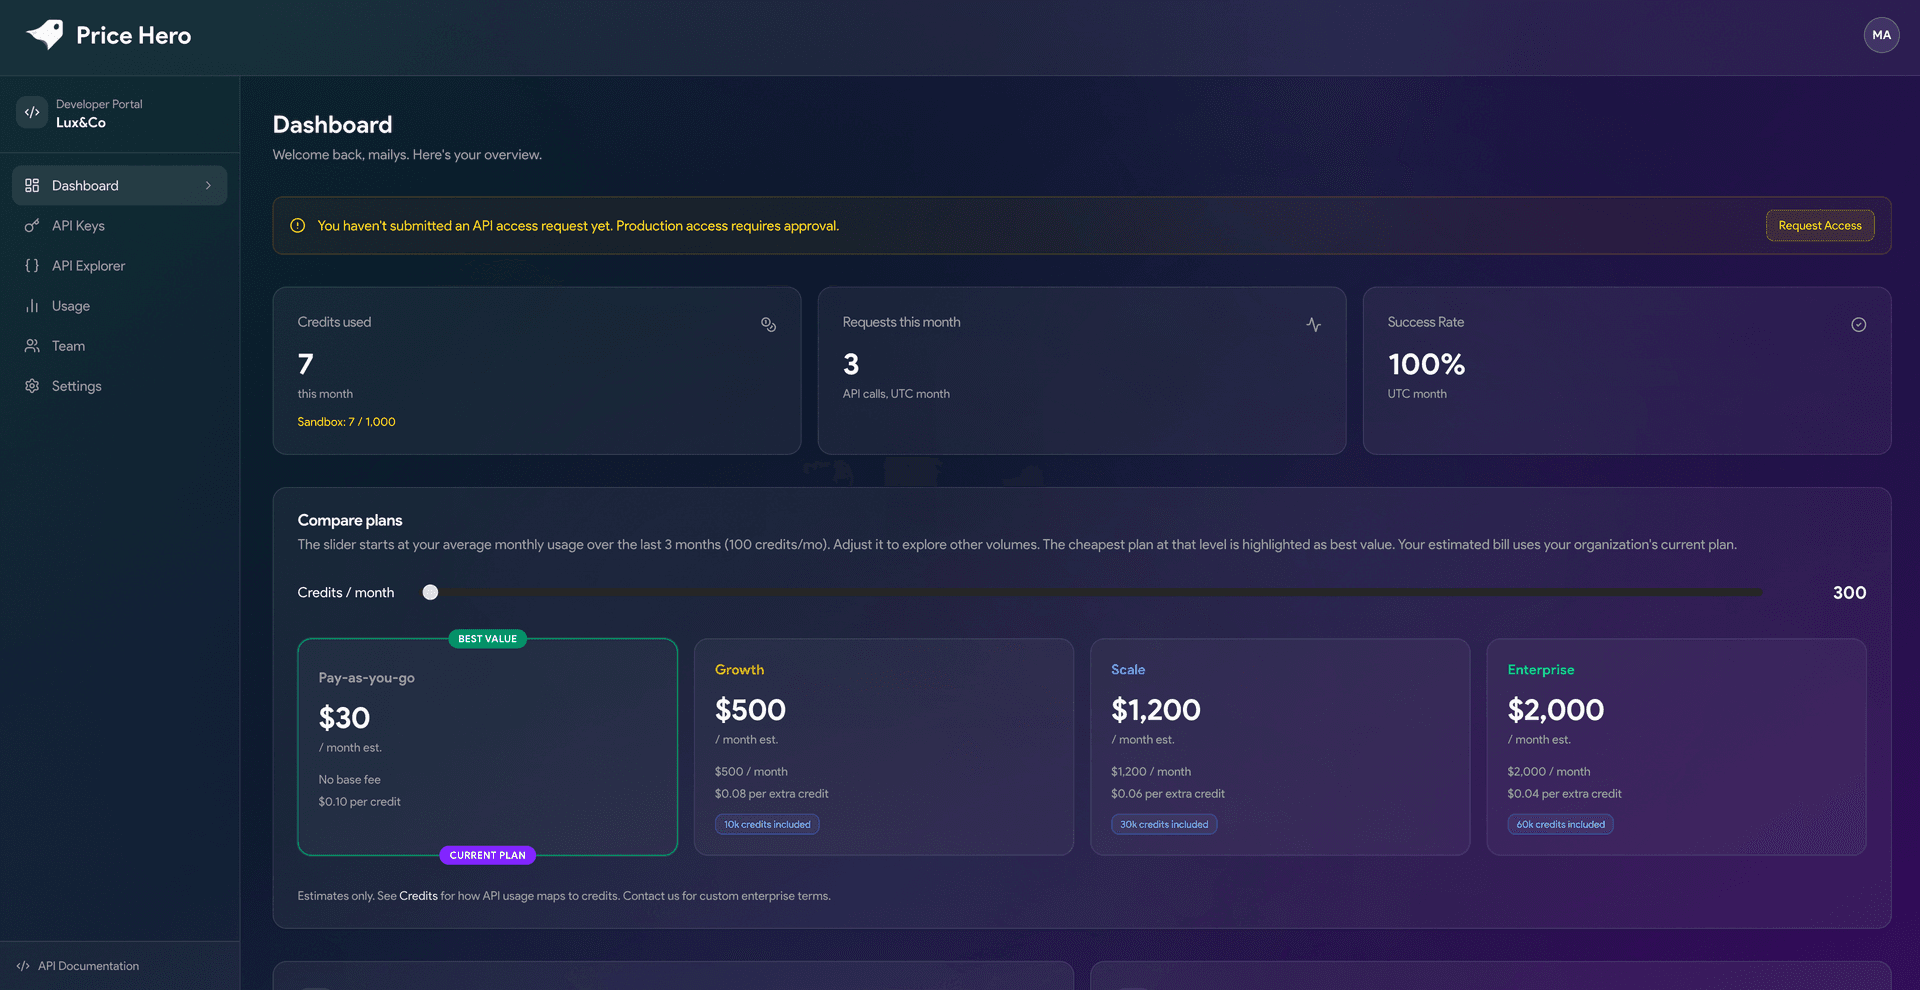Image resolution: width=1920 pixels, height=990 pixels.
Task: Click the 300 credits value label
Action: coord(1849,592)
